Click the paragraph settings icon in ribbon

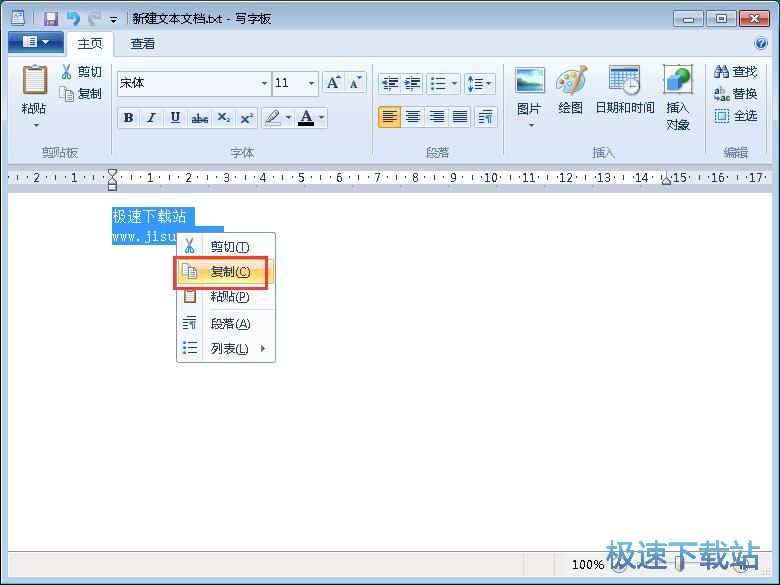[486, 117]
